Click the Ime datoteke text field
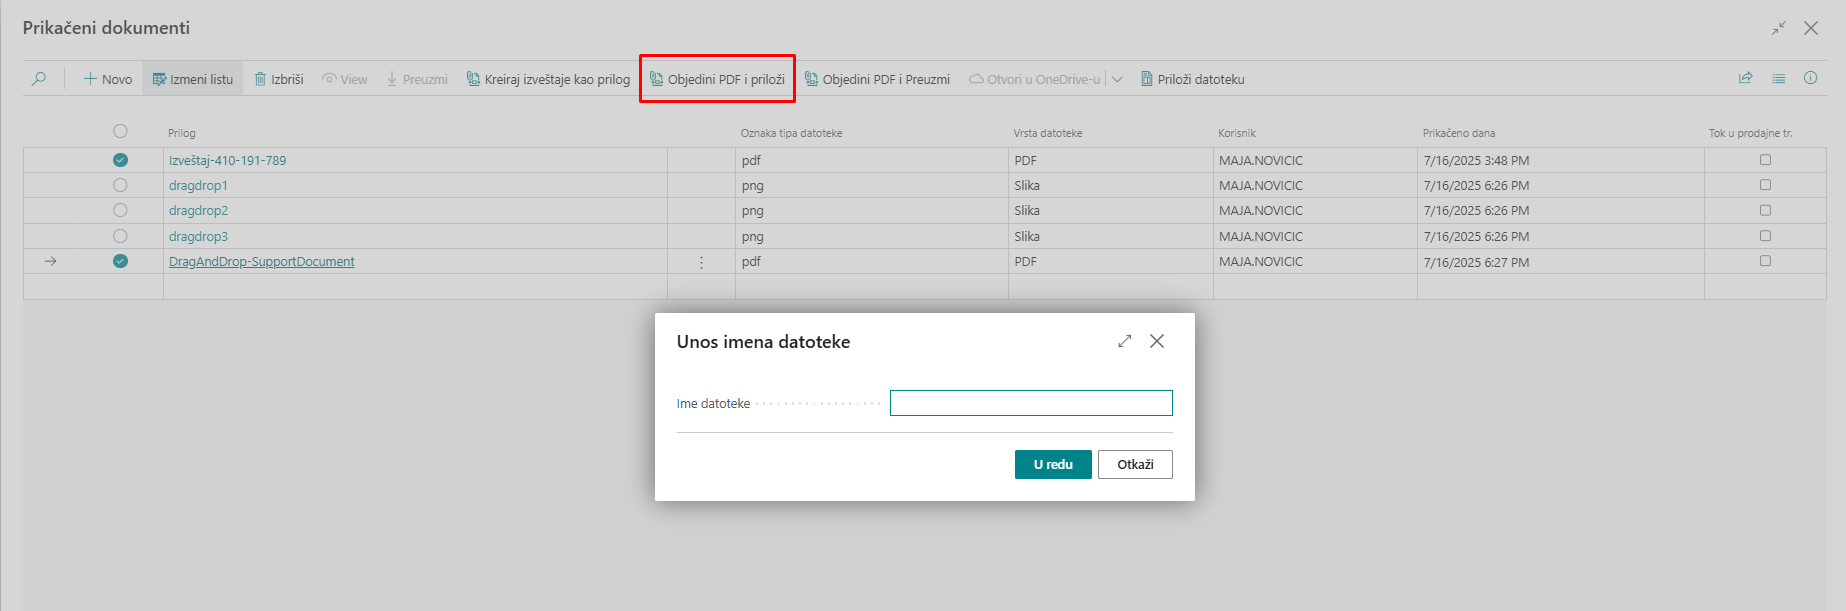 [x=1030, y=403]
